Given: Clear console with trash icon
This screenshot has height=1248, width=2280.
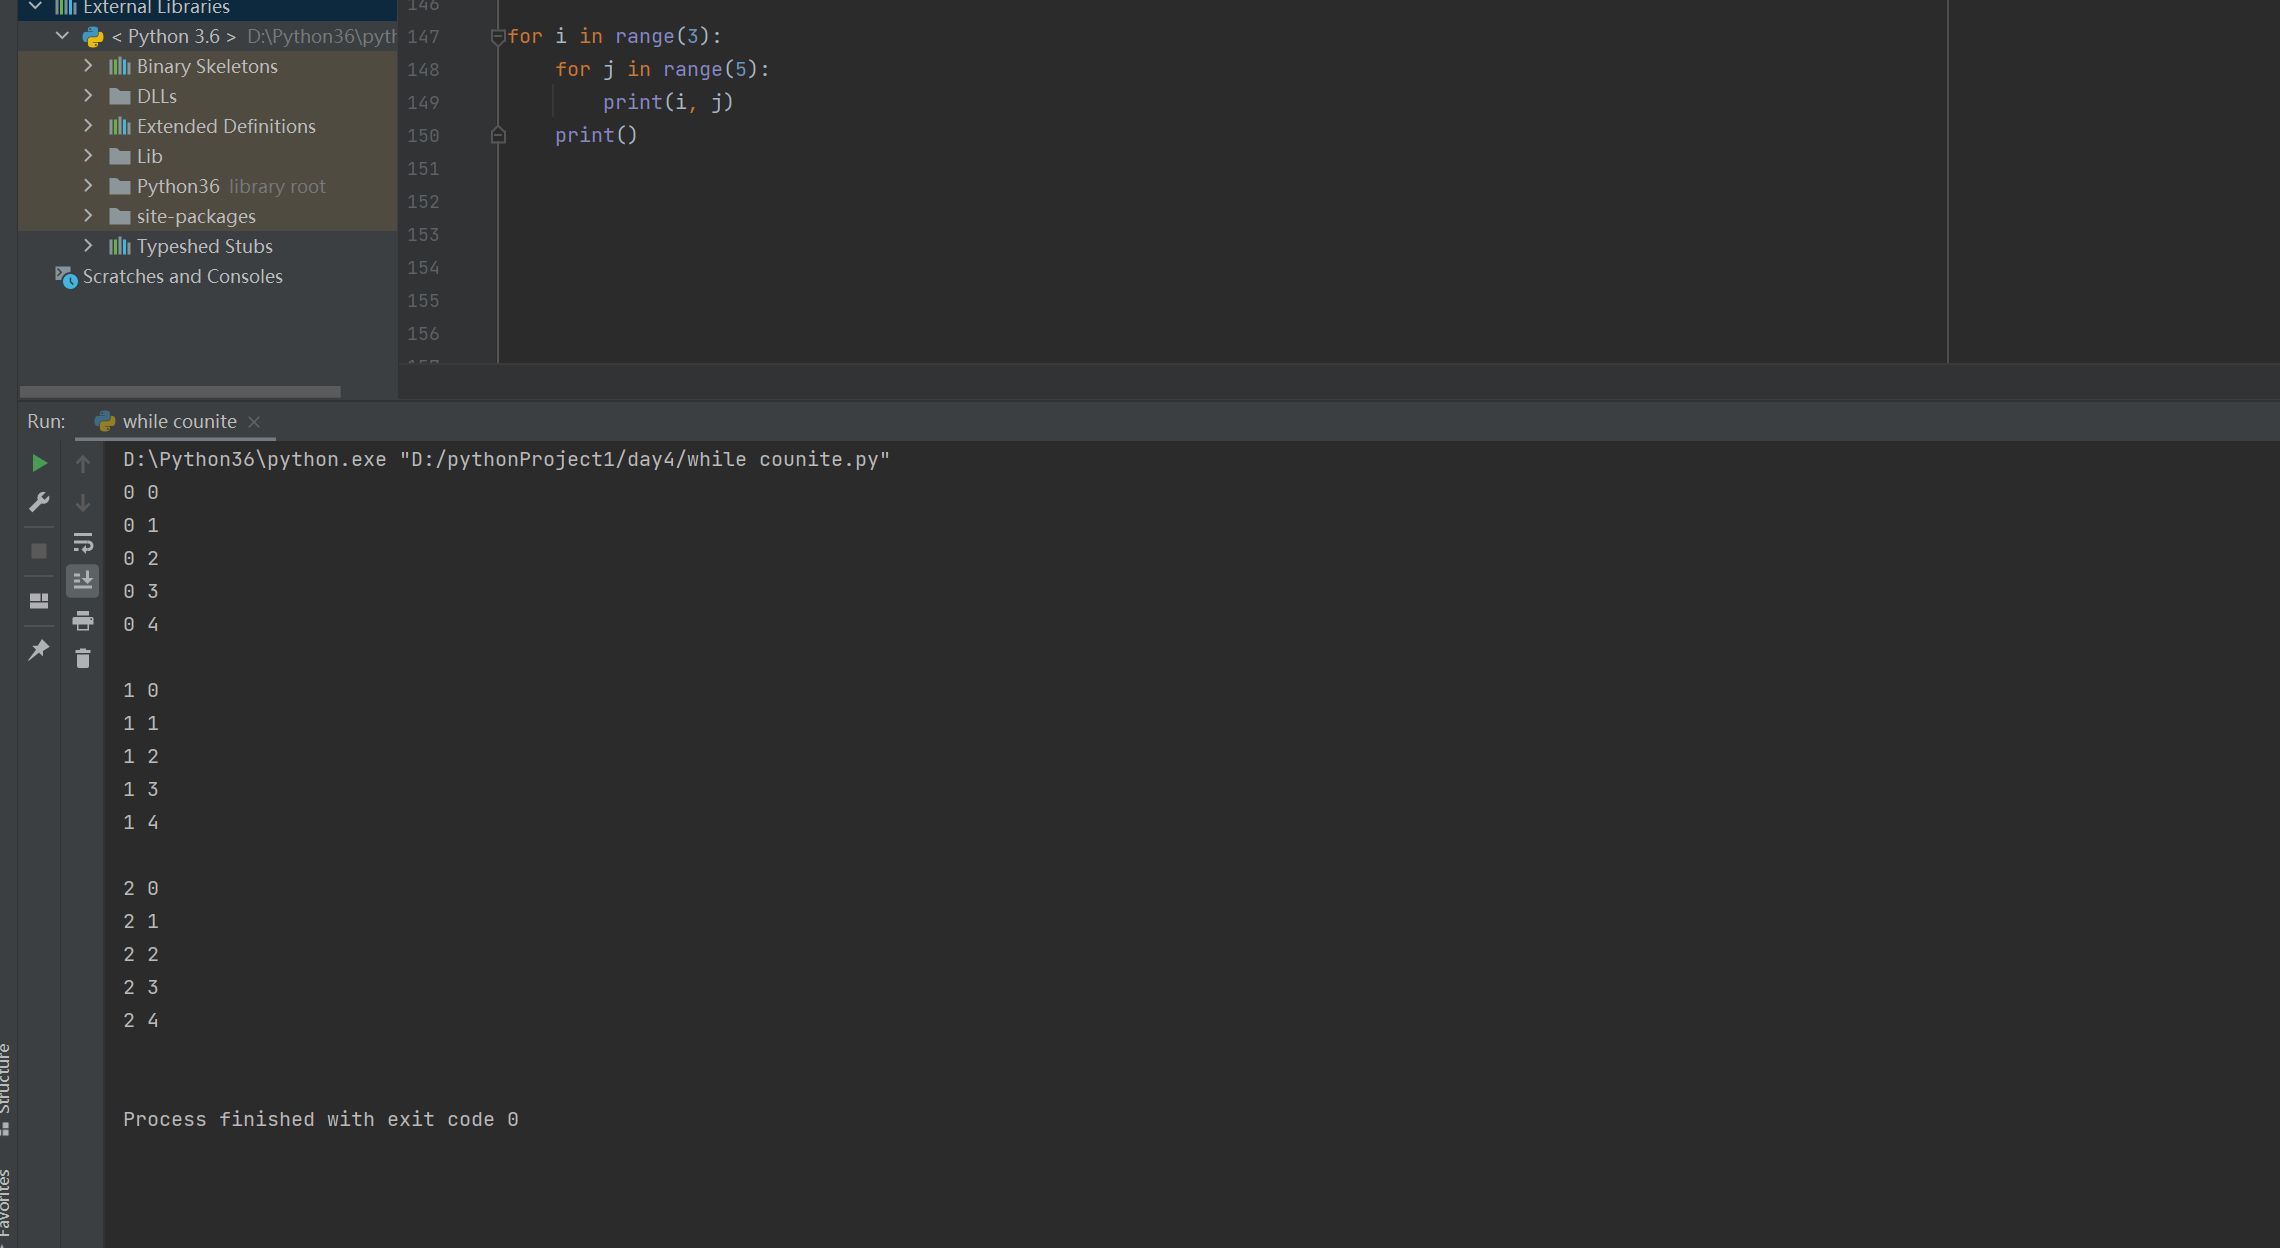Looking at the screenshot, I should (x=83, y=659).
